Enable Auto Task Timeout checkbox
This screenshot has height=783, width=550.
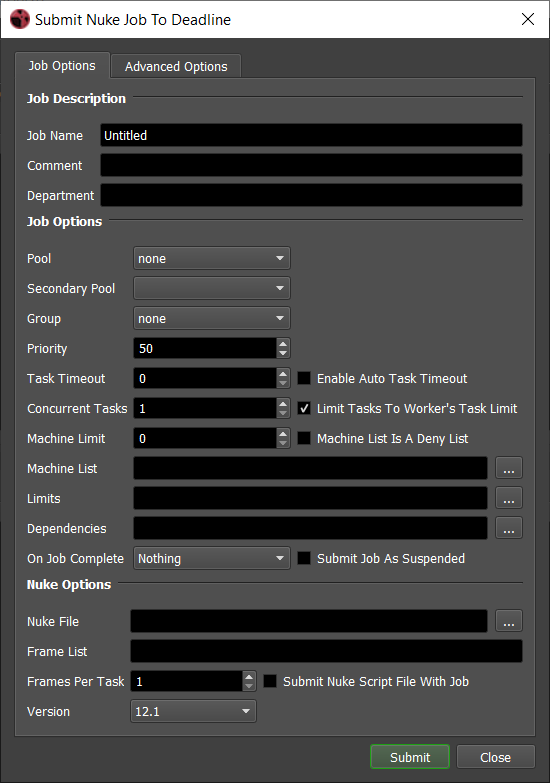click(304, 378)
